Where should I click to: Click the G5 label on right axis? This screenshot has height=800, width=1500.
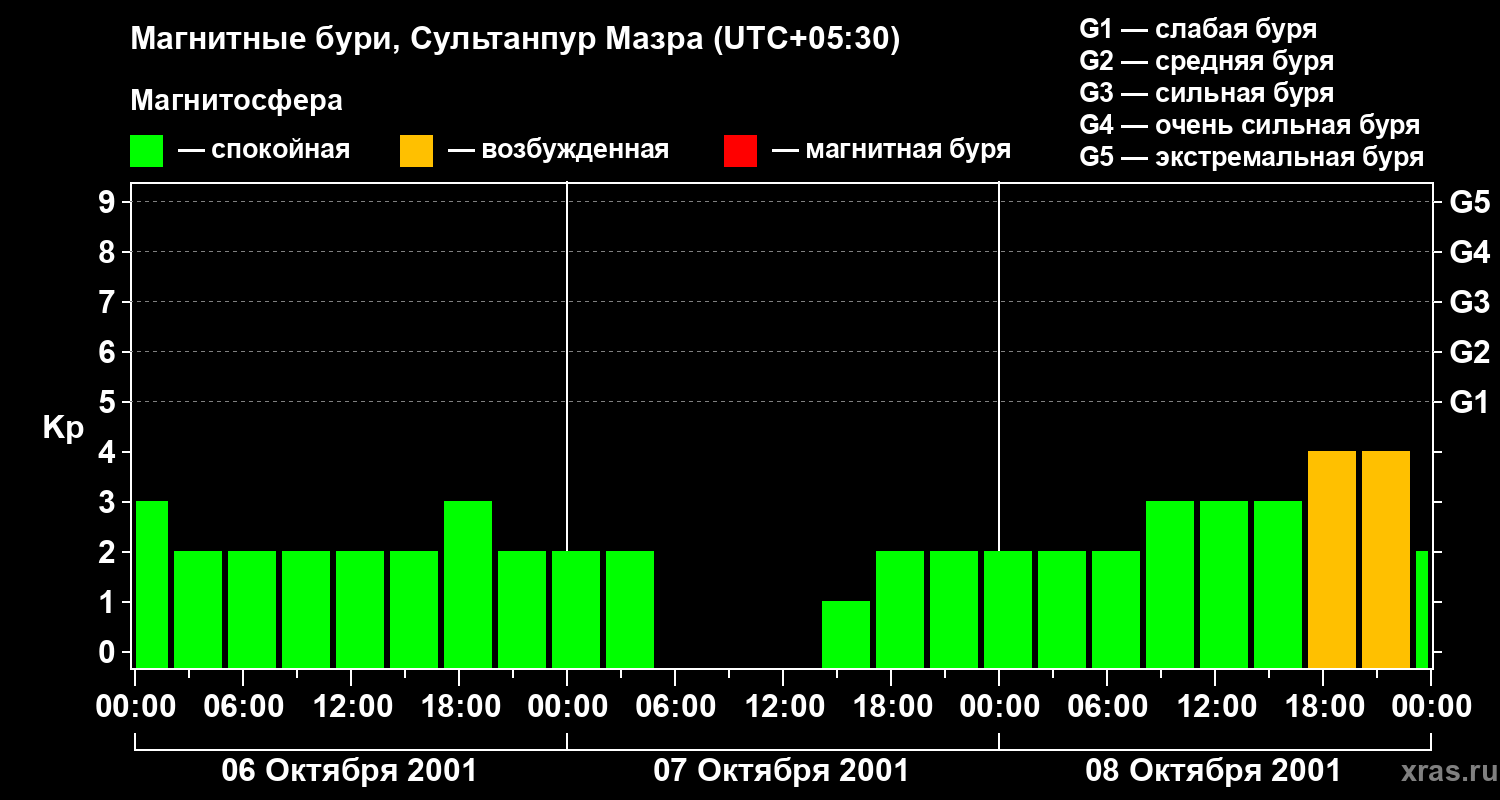point(1469,203)
